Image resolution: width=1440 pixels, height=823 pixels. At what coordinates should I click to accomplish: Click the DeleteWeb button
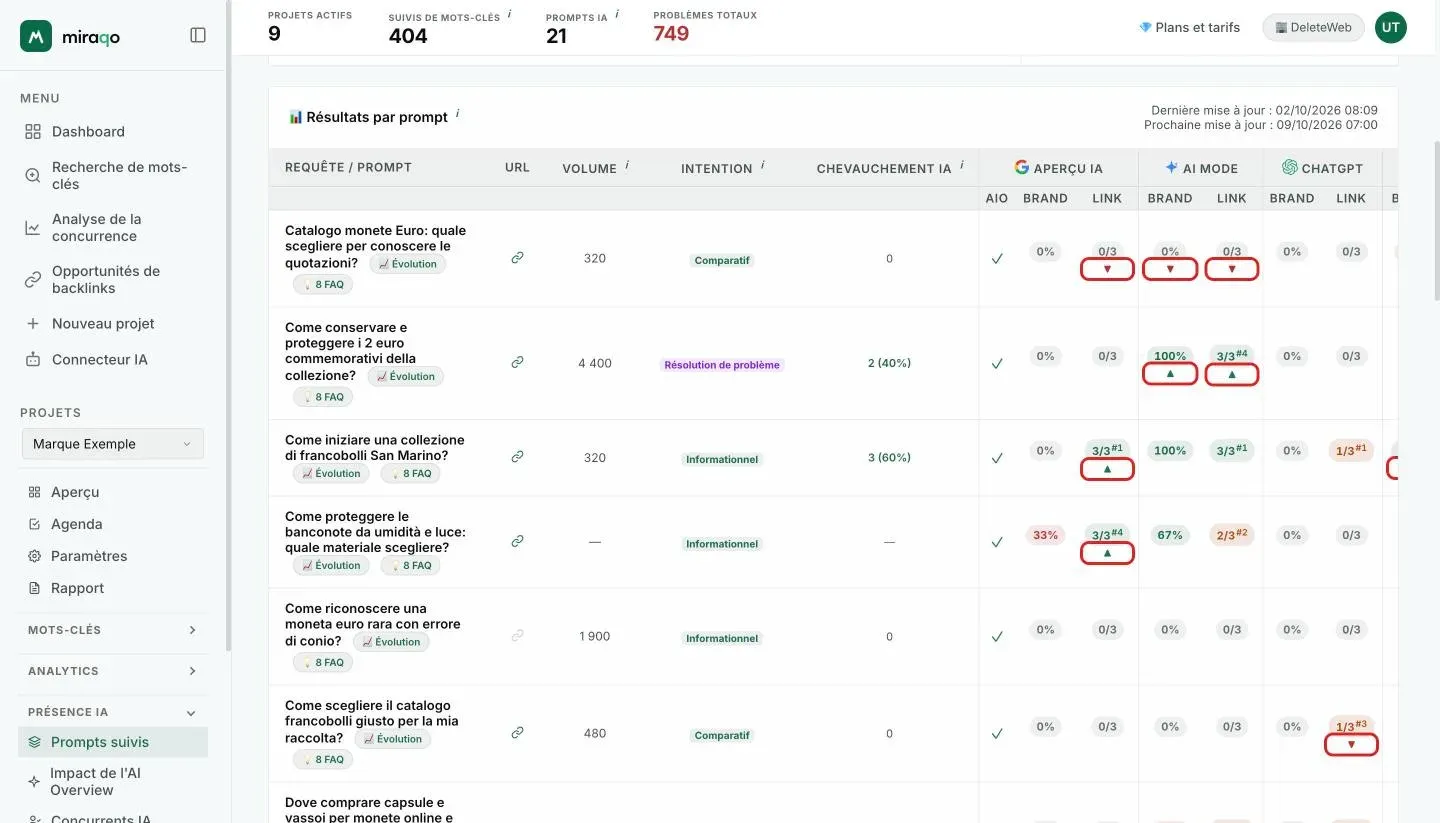point(1314,28)
